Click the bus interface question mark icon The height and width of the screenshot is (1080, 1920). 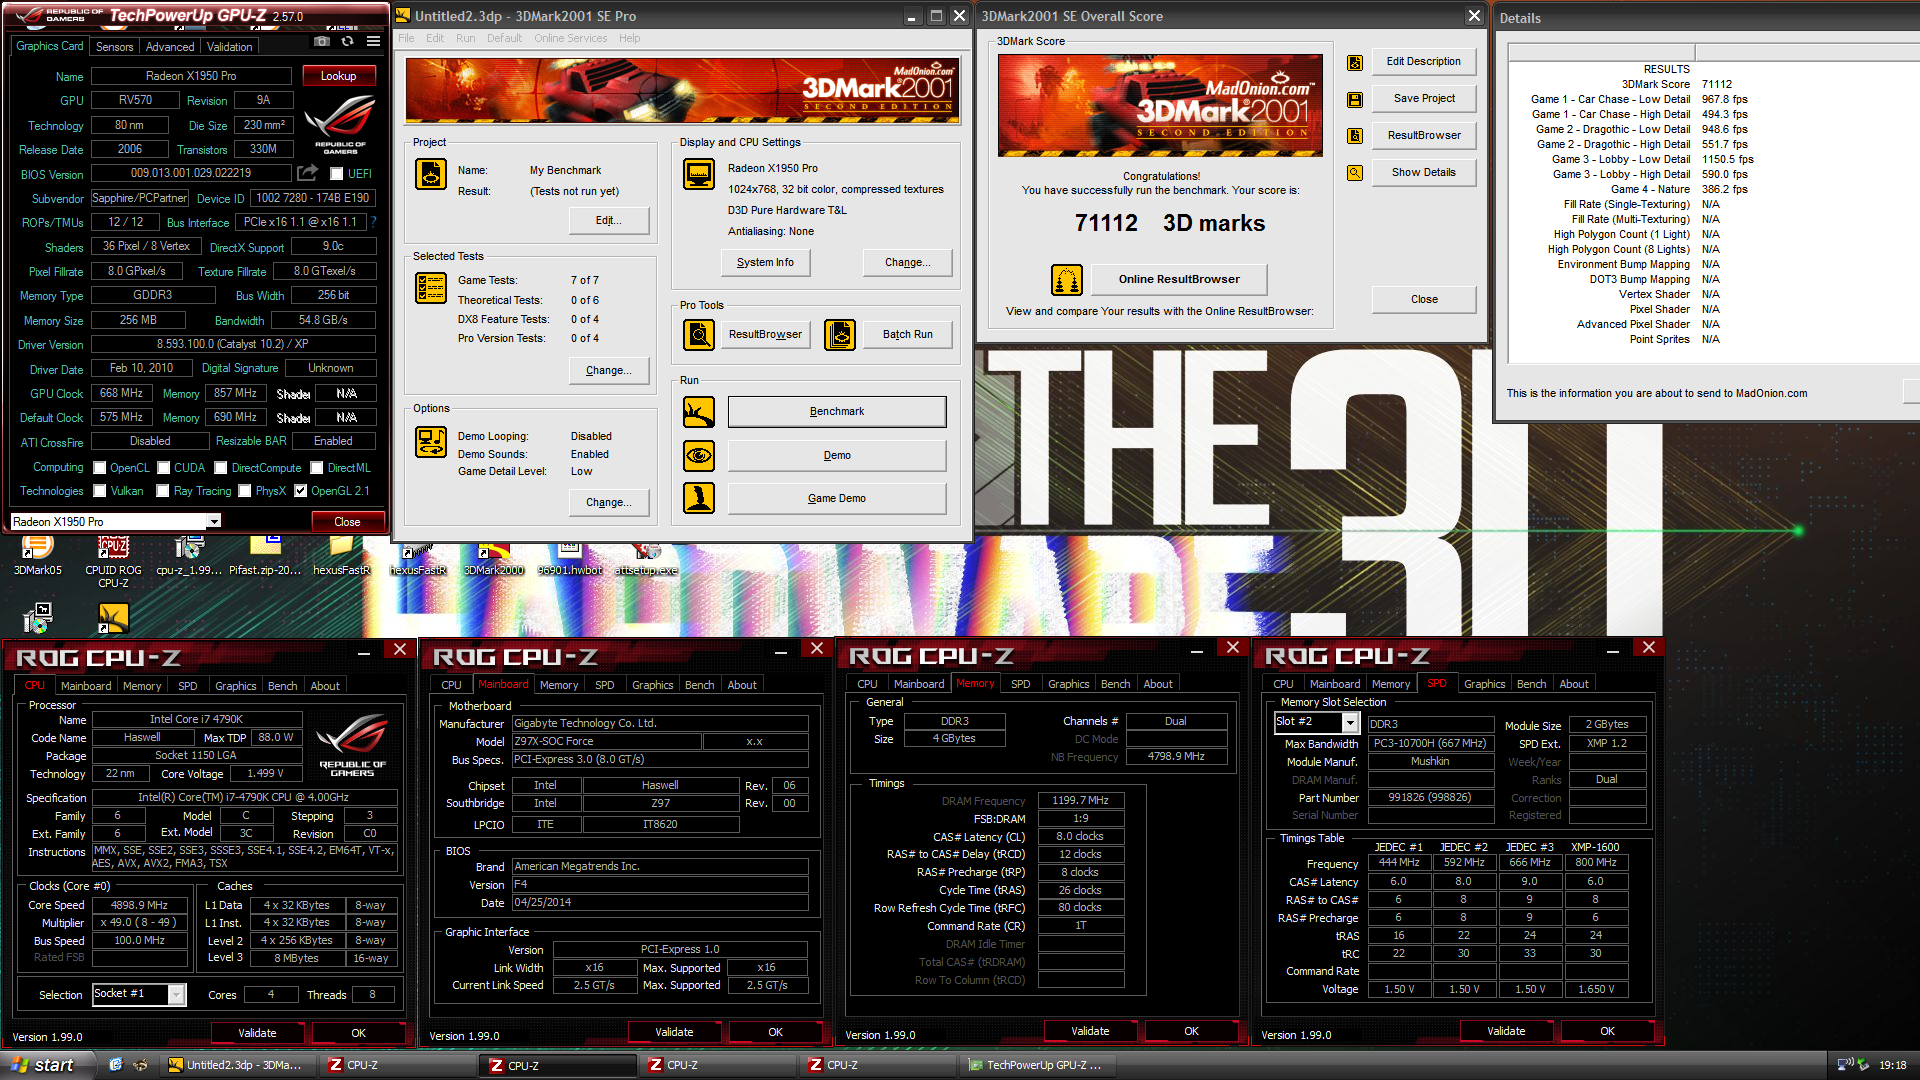[374, 222]
